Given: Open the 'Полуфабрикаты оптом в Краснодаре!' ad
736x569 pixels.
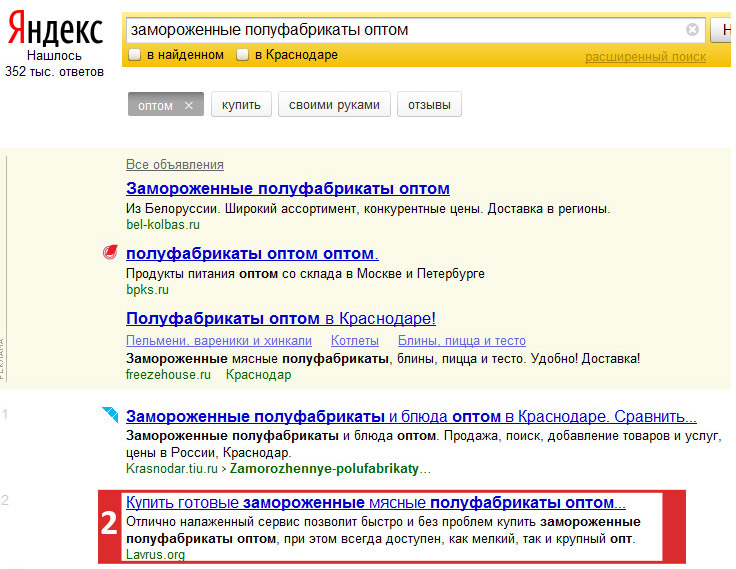Looking at the screenshot, I should click(281, 318).
